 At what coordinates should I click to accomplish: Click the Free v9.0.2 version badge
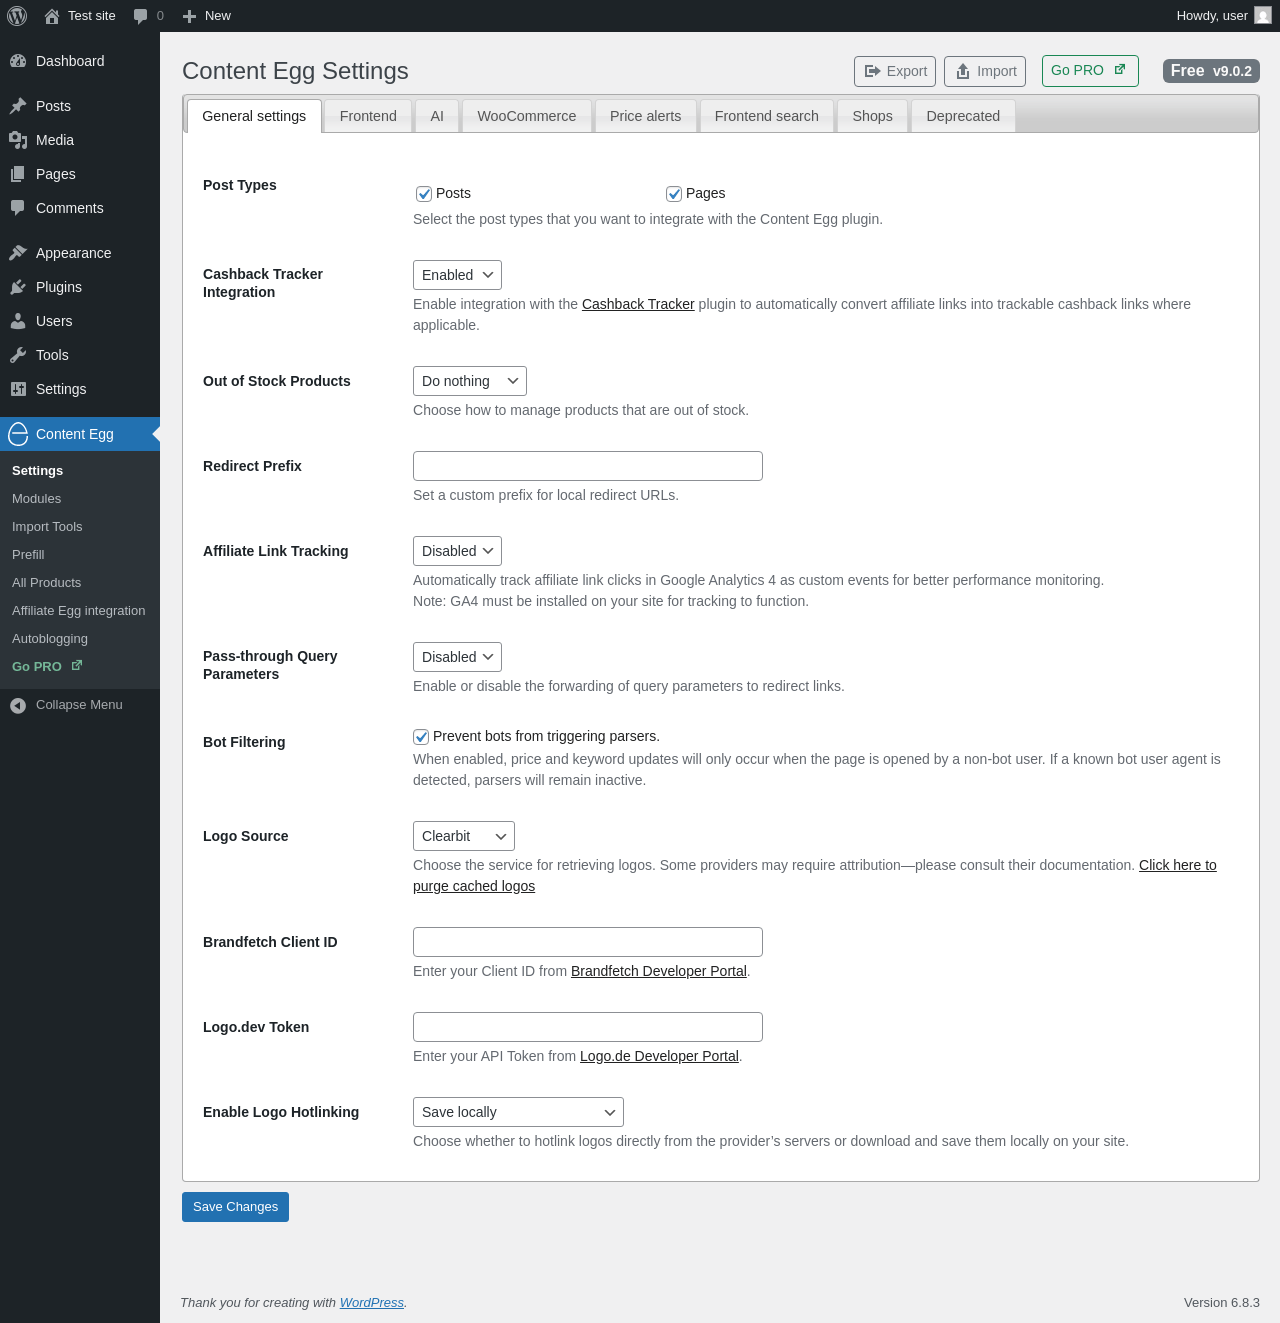click(x=1211, y=71)
